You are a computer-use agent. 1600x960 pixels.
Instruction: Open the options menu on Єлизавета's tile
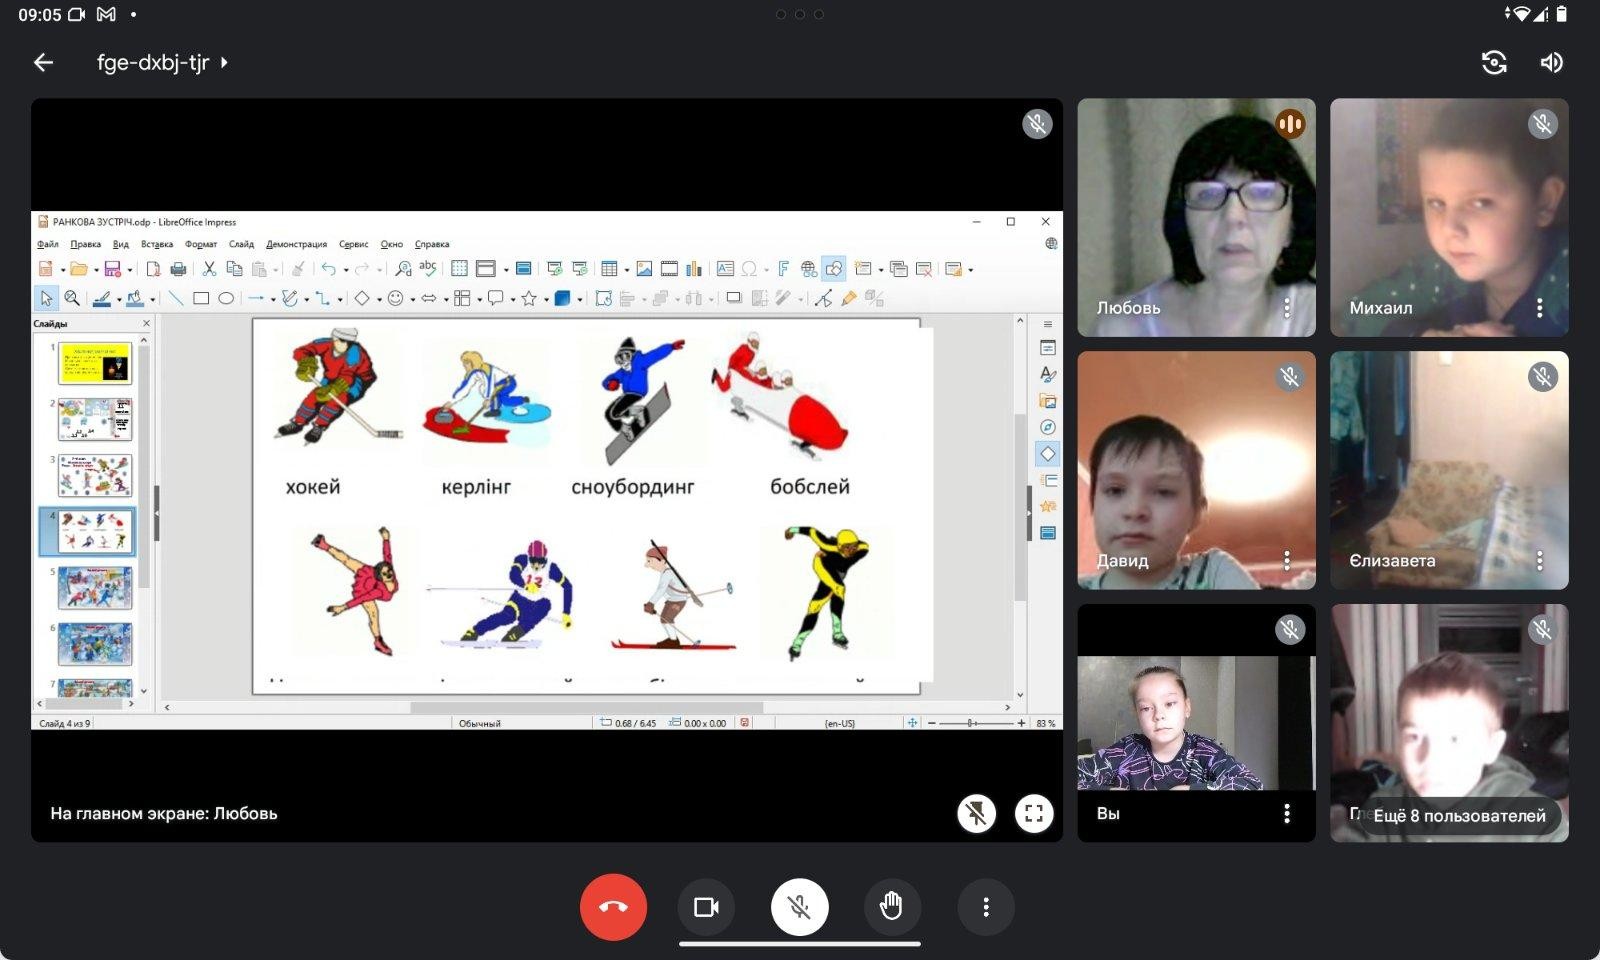pos(1540,560)
